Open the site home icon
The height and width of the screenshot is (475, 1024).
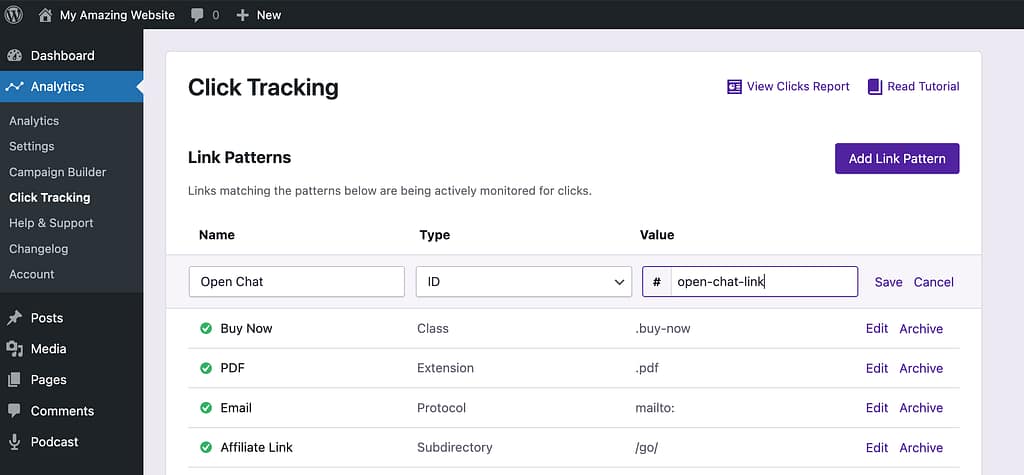tap(45, 15)
